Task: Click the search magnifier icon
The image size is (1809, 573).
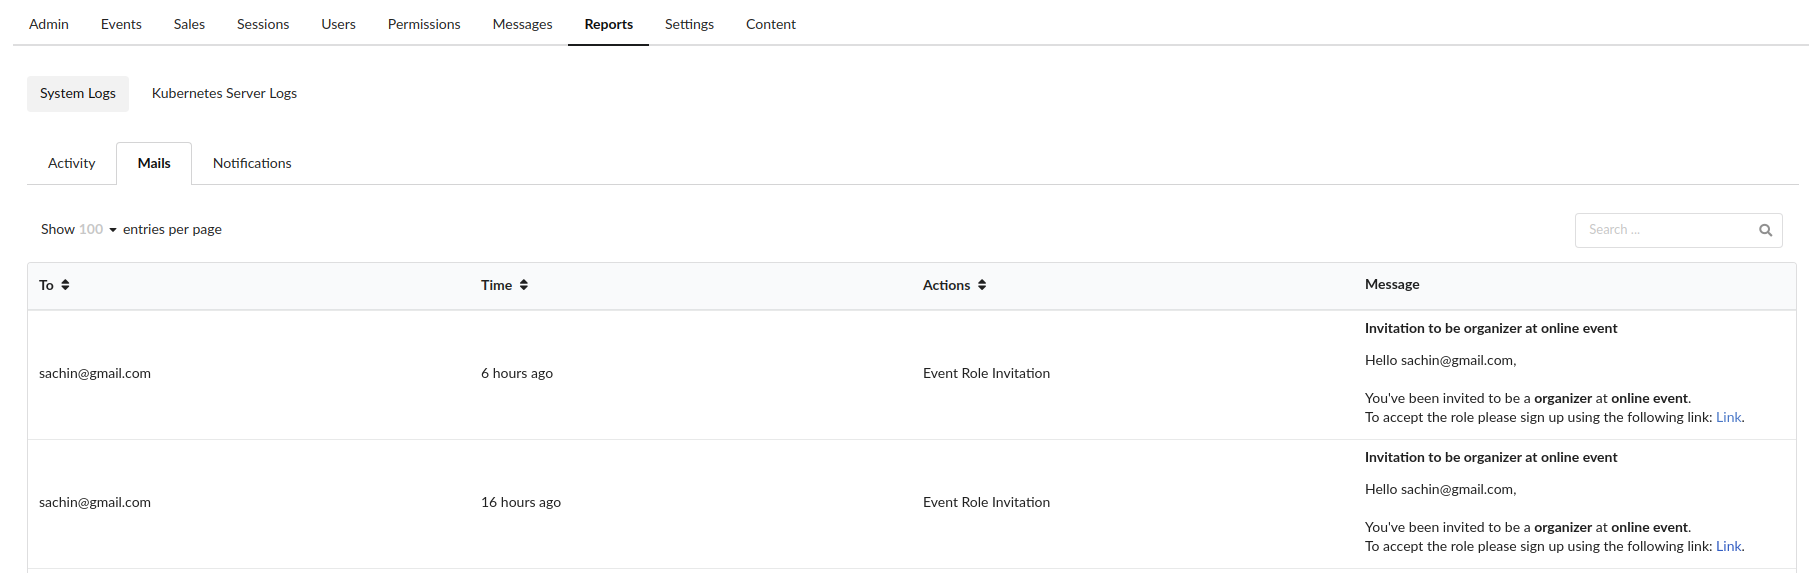Action: pyautogui.click(x=1765, y=230)
